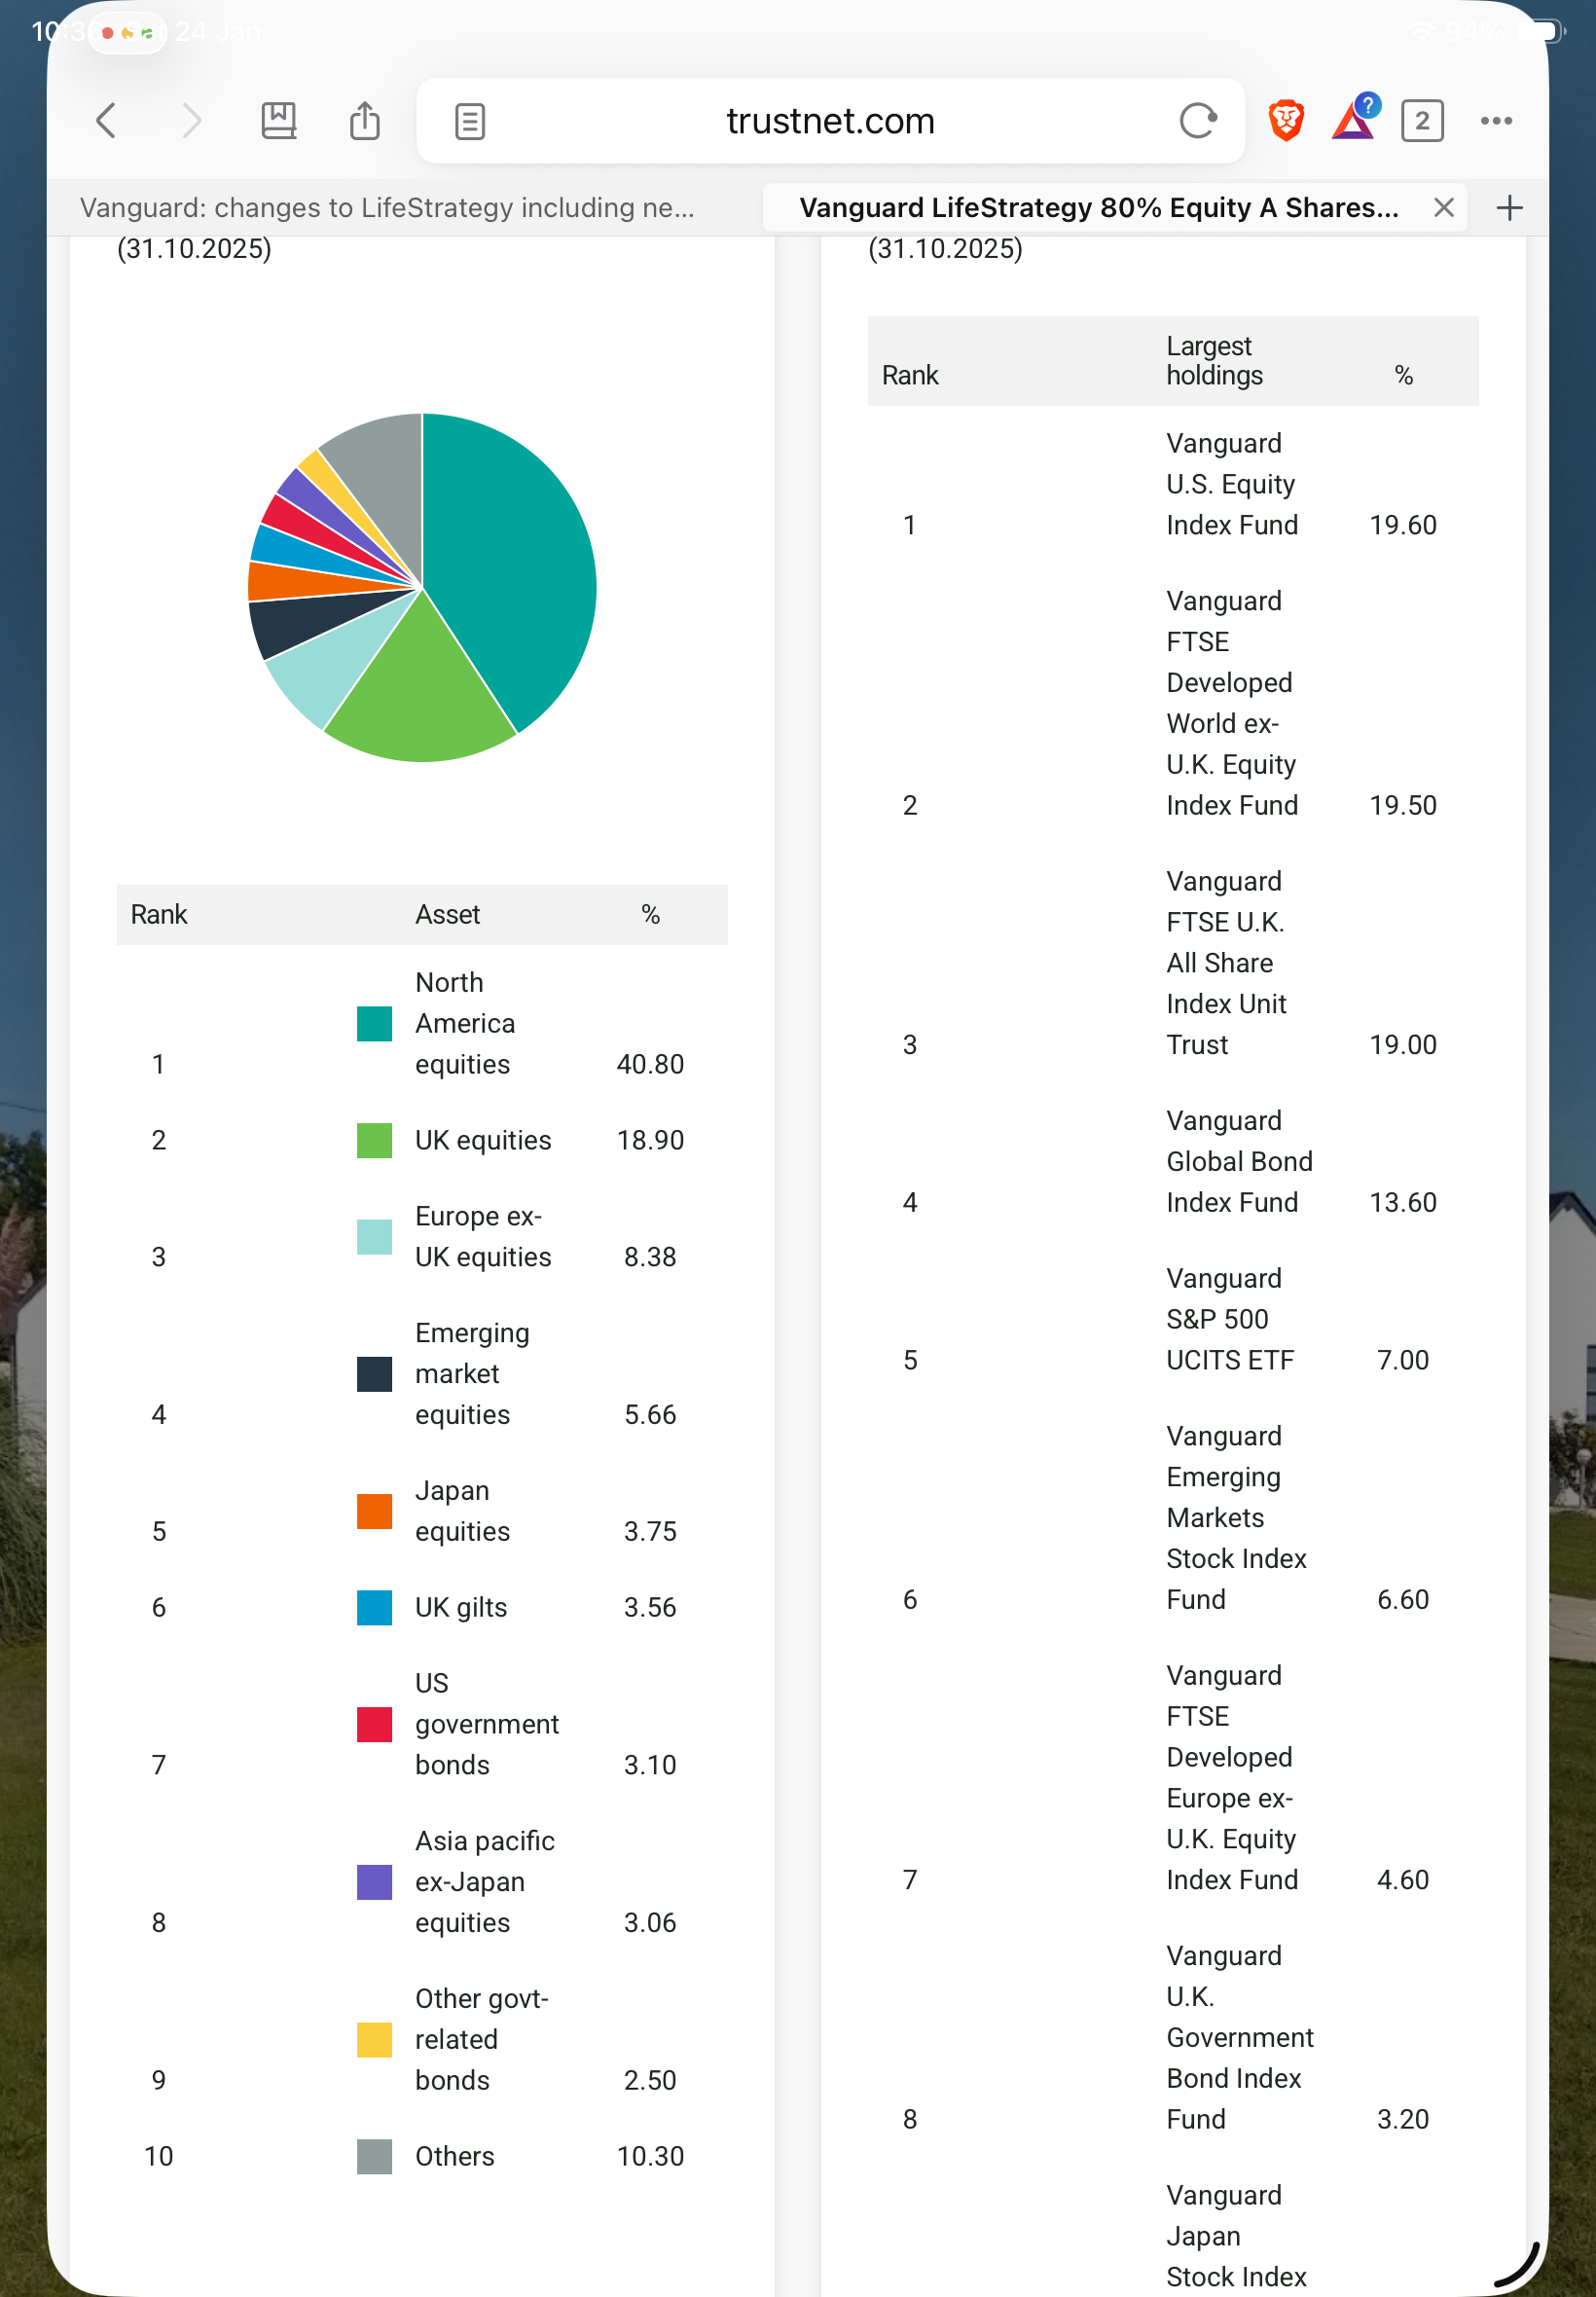Click the North America equities teal swatch

click(374, 1023)
